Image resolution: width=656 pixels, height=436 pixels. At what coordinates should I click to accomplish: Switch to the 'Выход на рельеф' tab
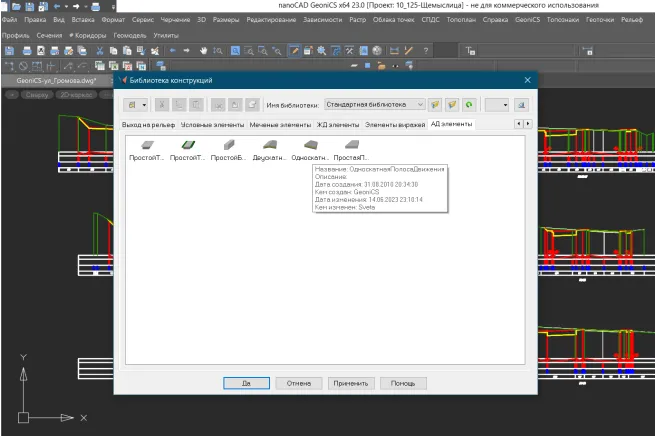(148, 124)
